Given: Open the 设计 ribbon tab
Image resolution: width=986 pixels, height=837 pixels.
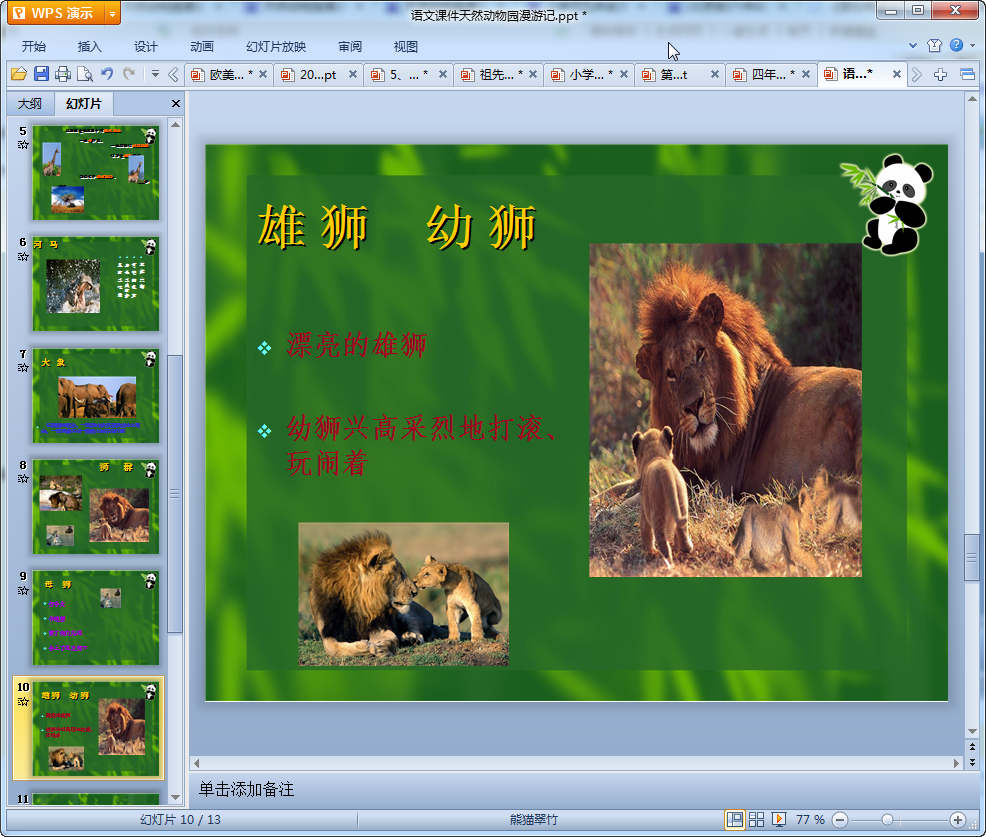Looking at the screenshot, I should (x=145, y=47).
